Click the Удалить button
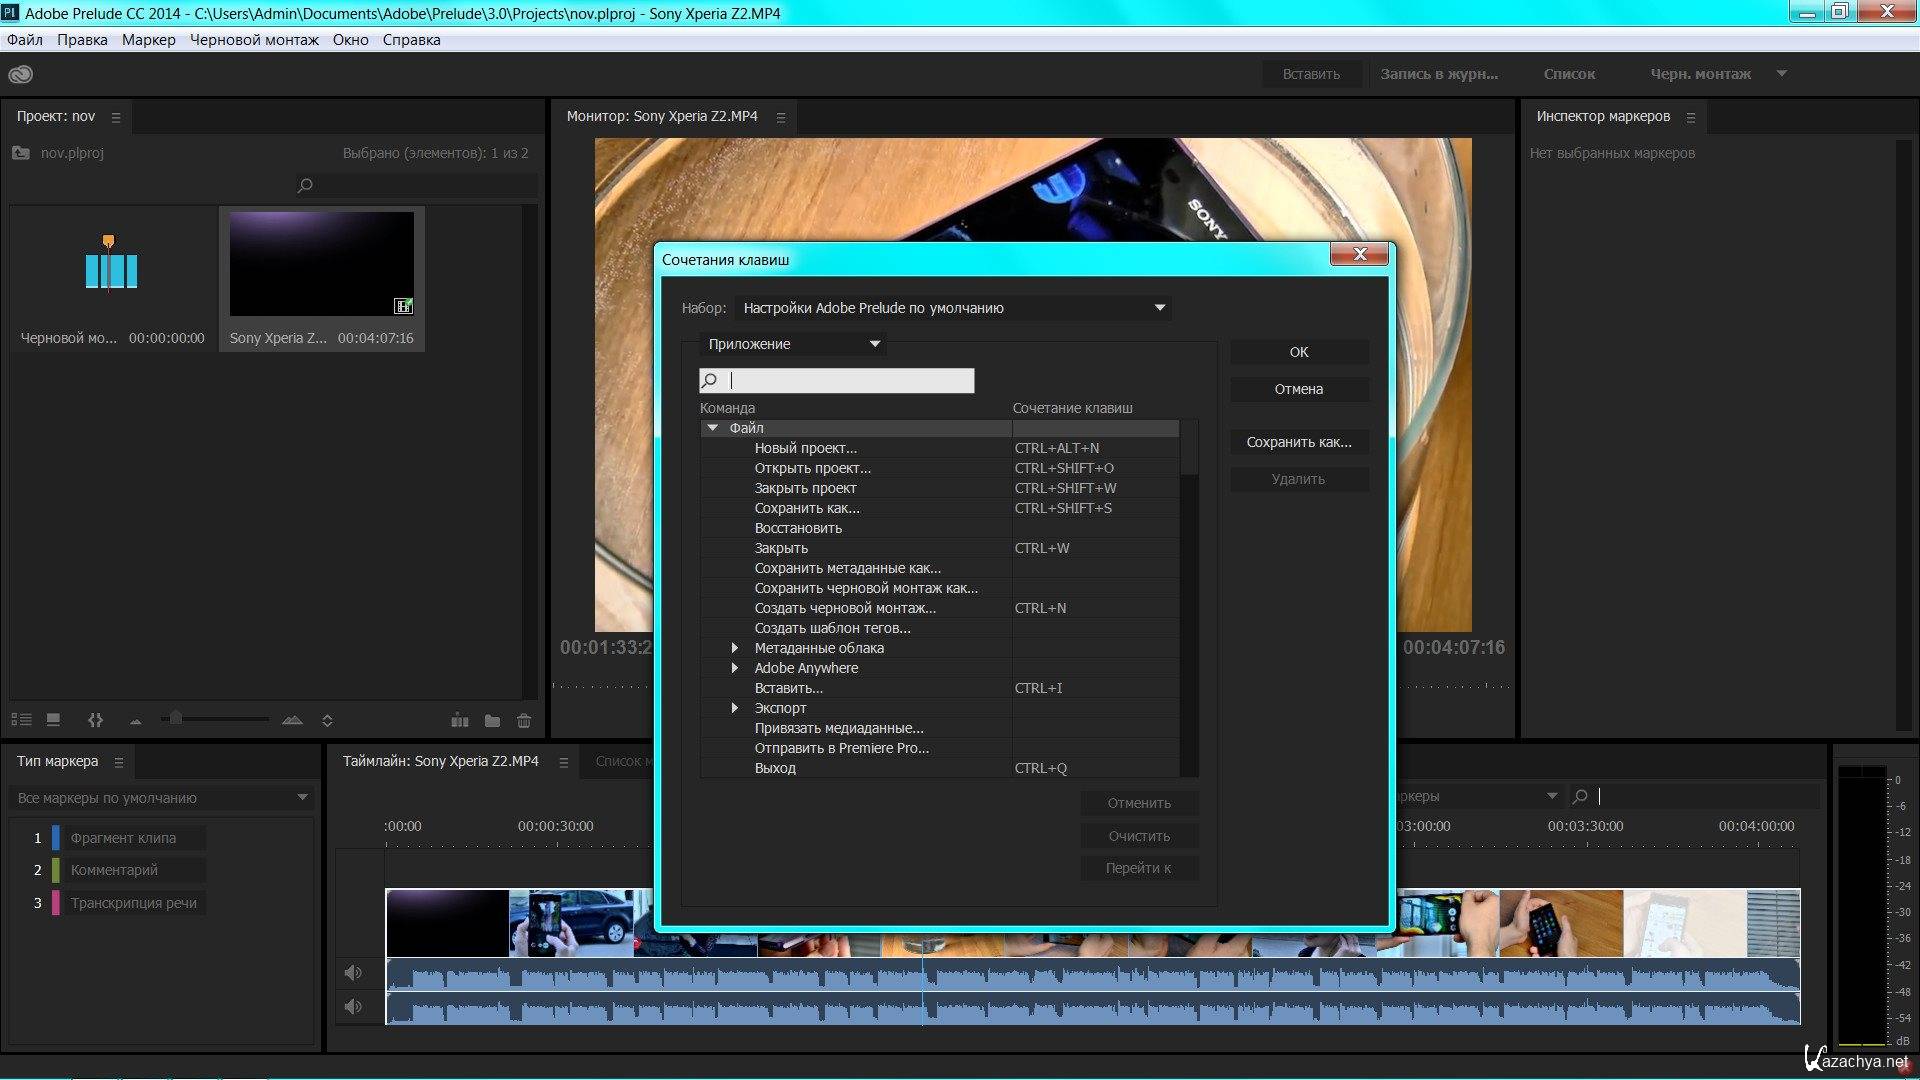Viewport: 1920px width, 1080px height. [1299, 479]
